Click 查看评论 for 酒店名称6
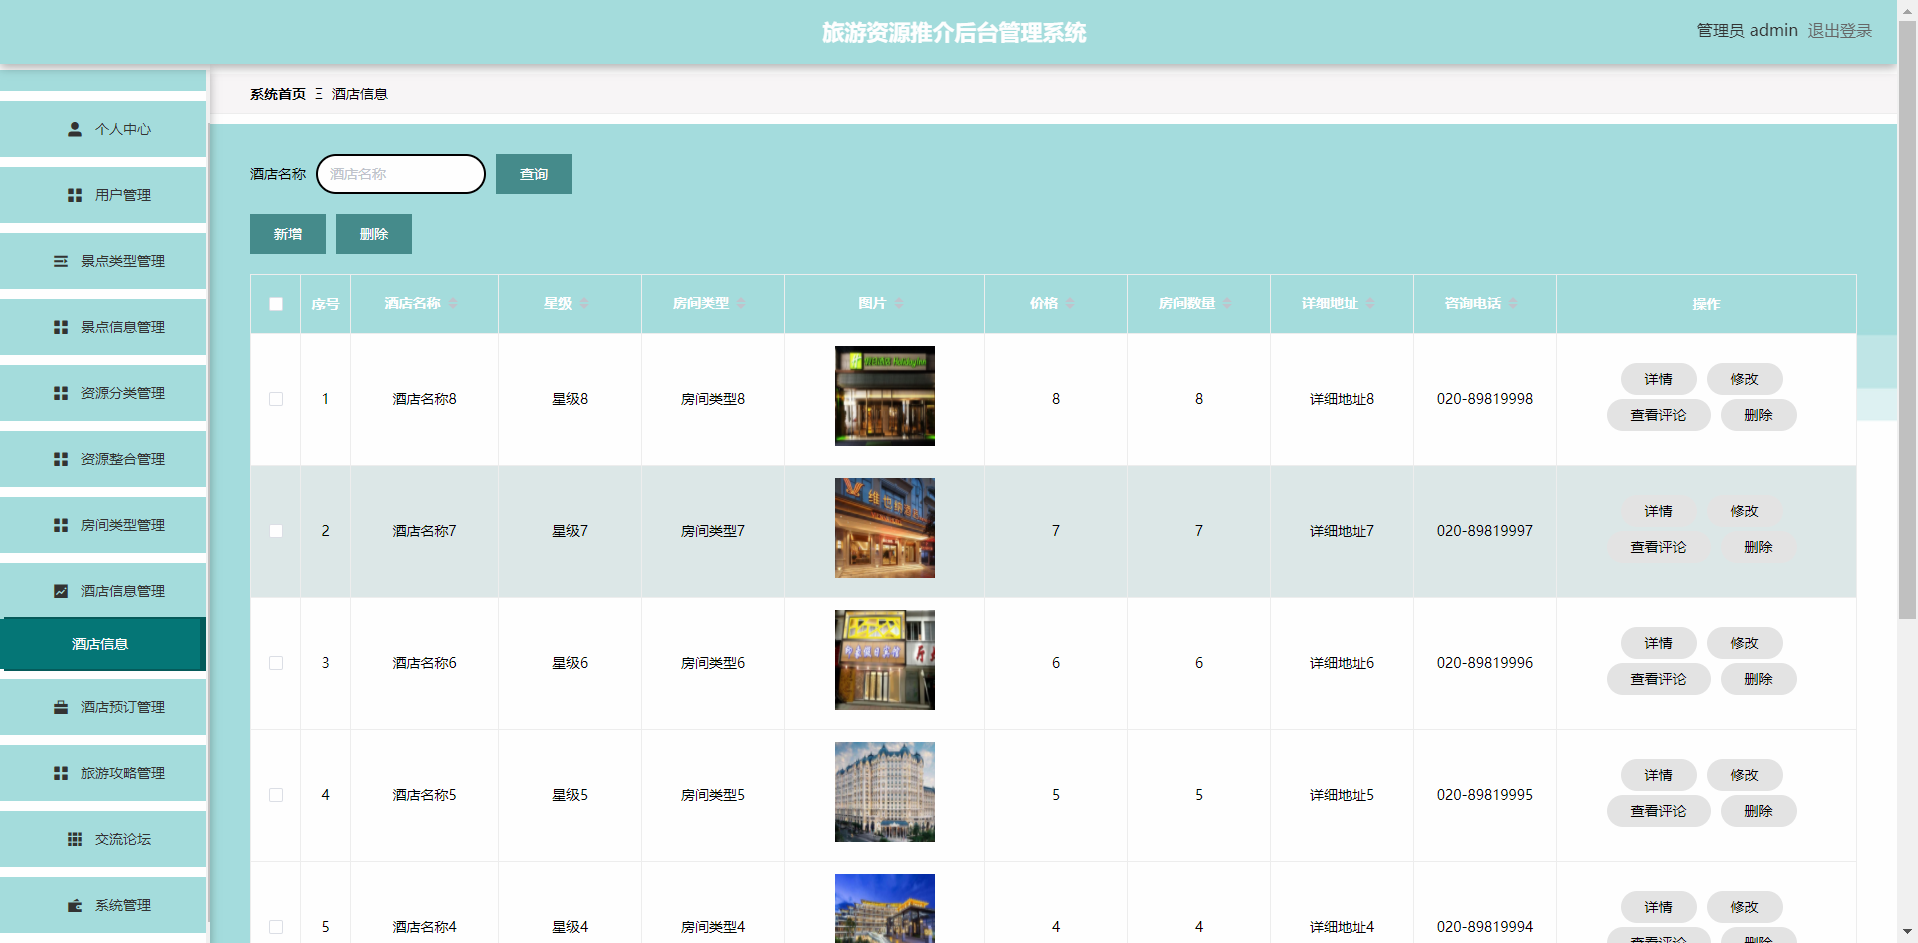The width and height of the screenshot is (1918, 943). [1659, 679]
